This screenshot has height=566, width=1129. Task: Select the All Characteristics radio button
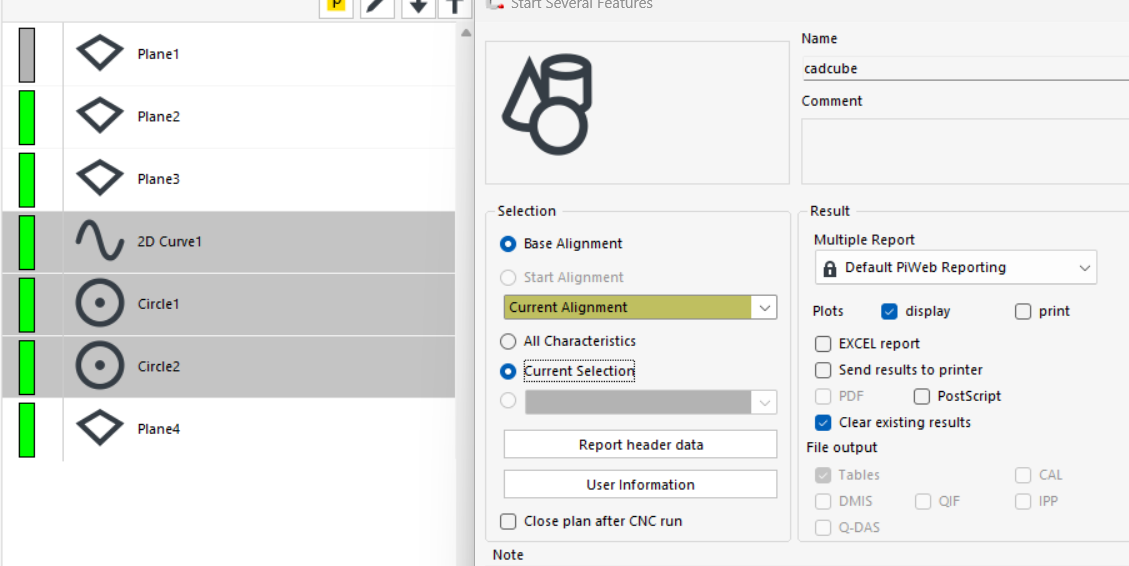508,341
